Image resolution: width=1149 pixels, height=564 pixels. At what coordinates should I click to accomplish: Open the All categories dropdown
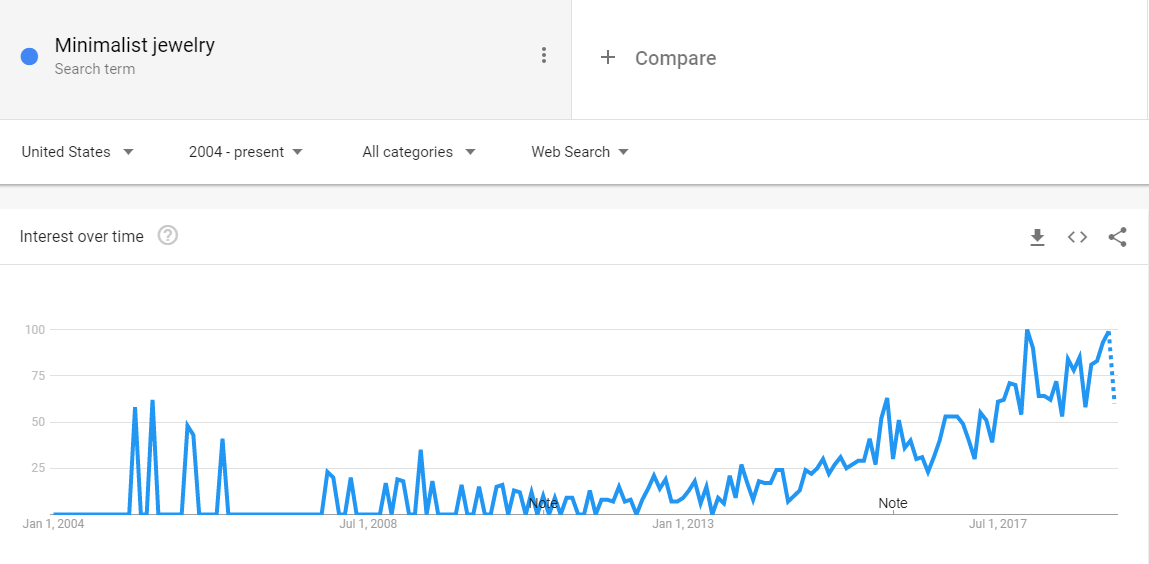pyautogui.click(x=418, y=152)
